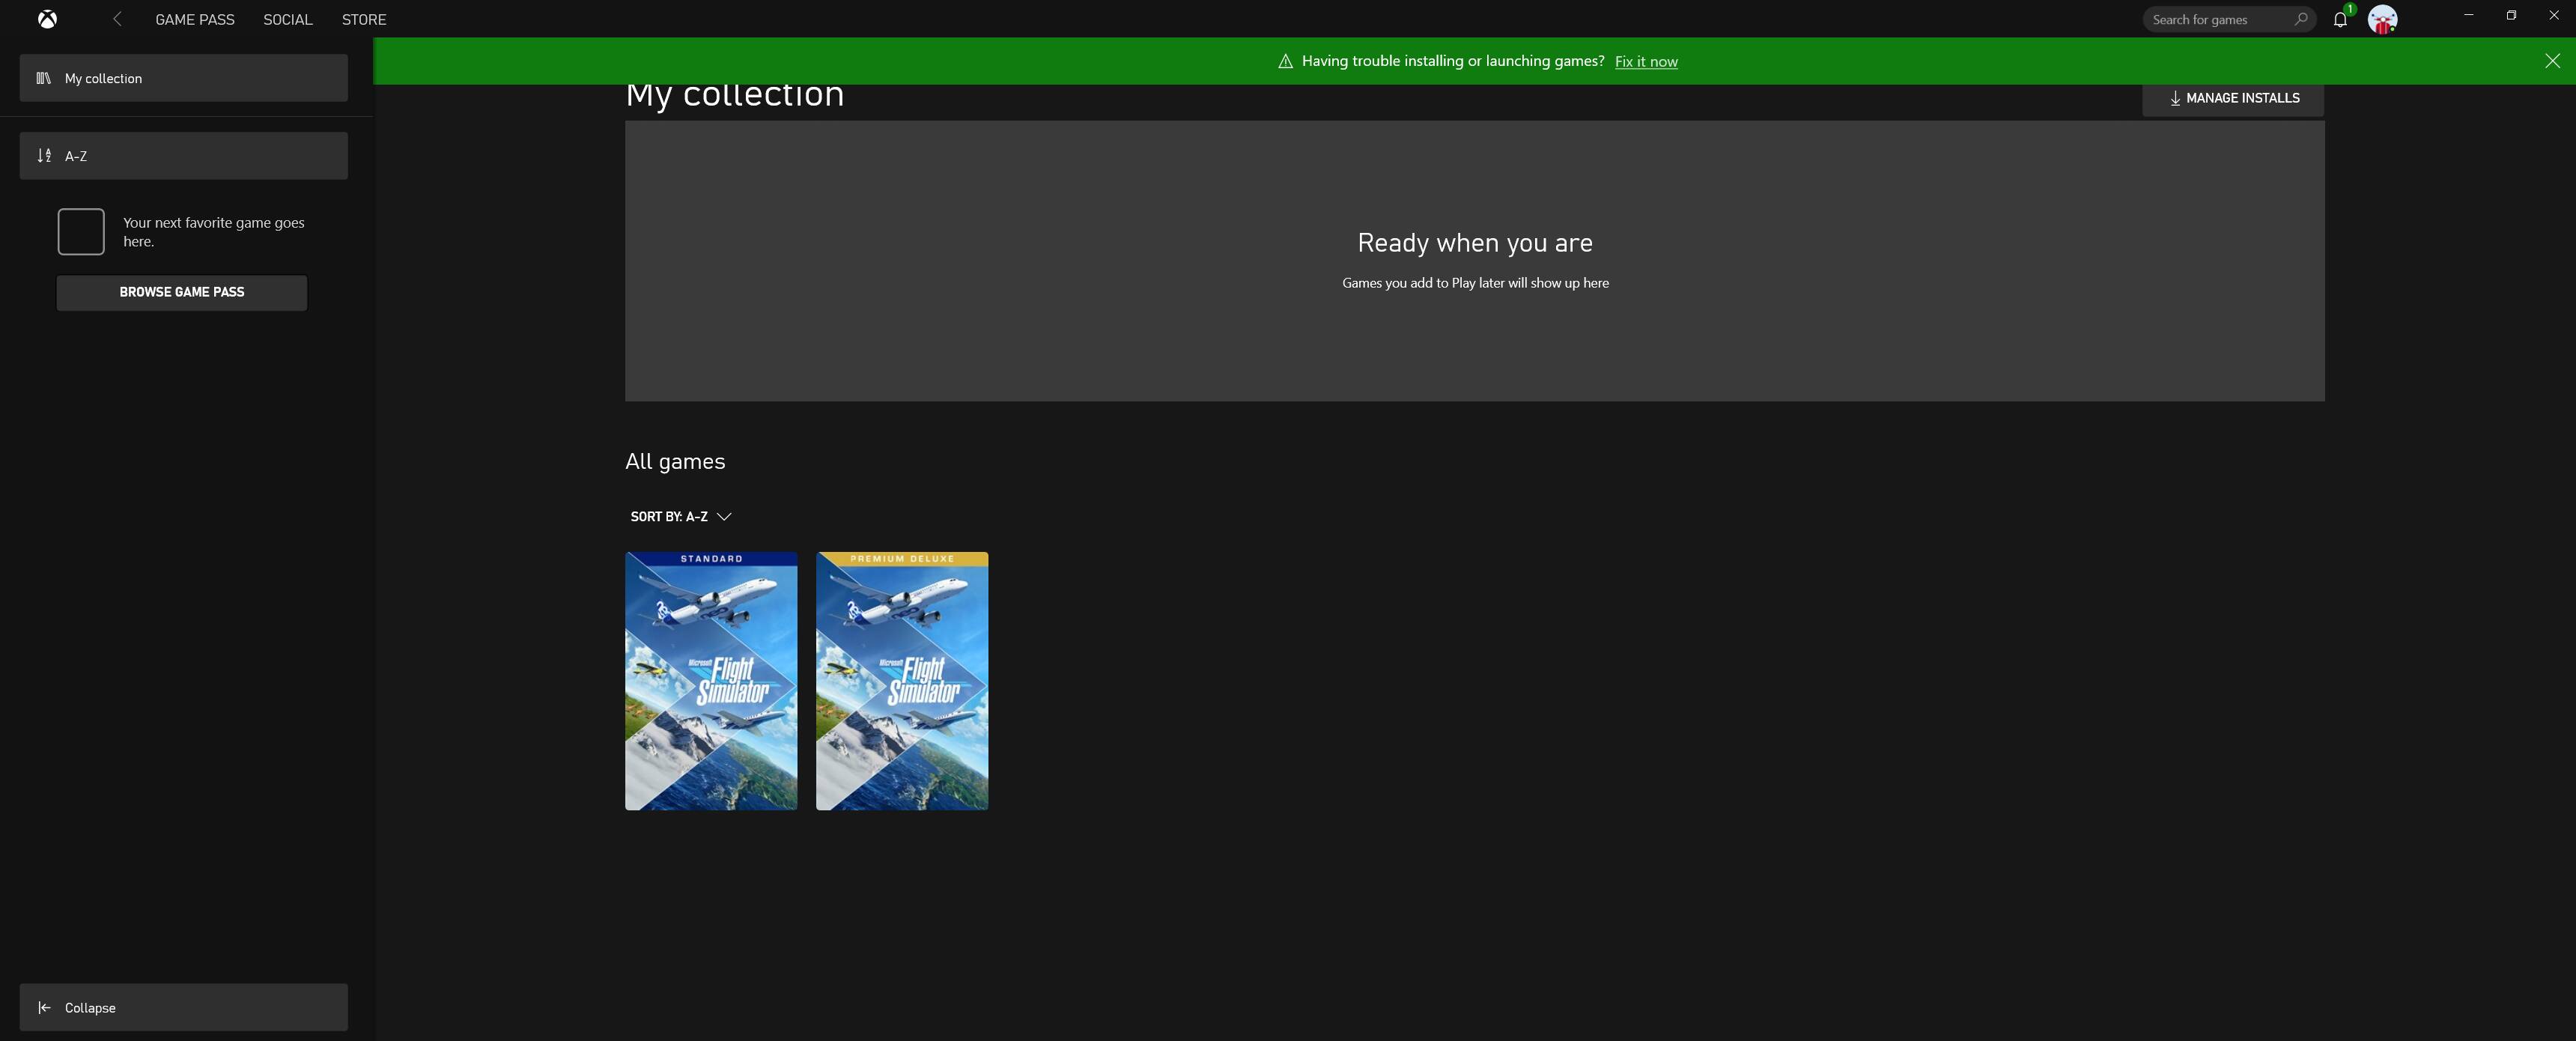
Task: Click the 'All games' heading
Action: (x=675, y=461)
